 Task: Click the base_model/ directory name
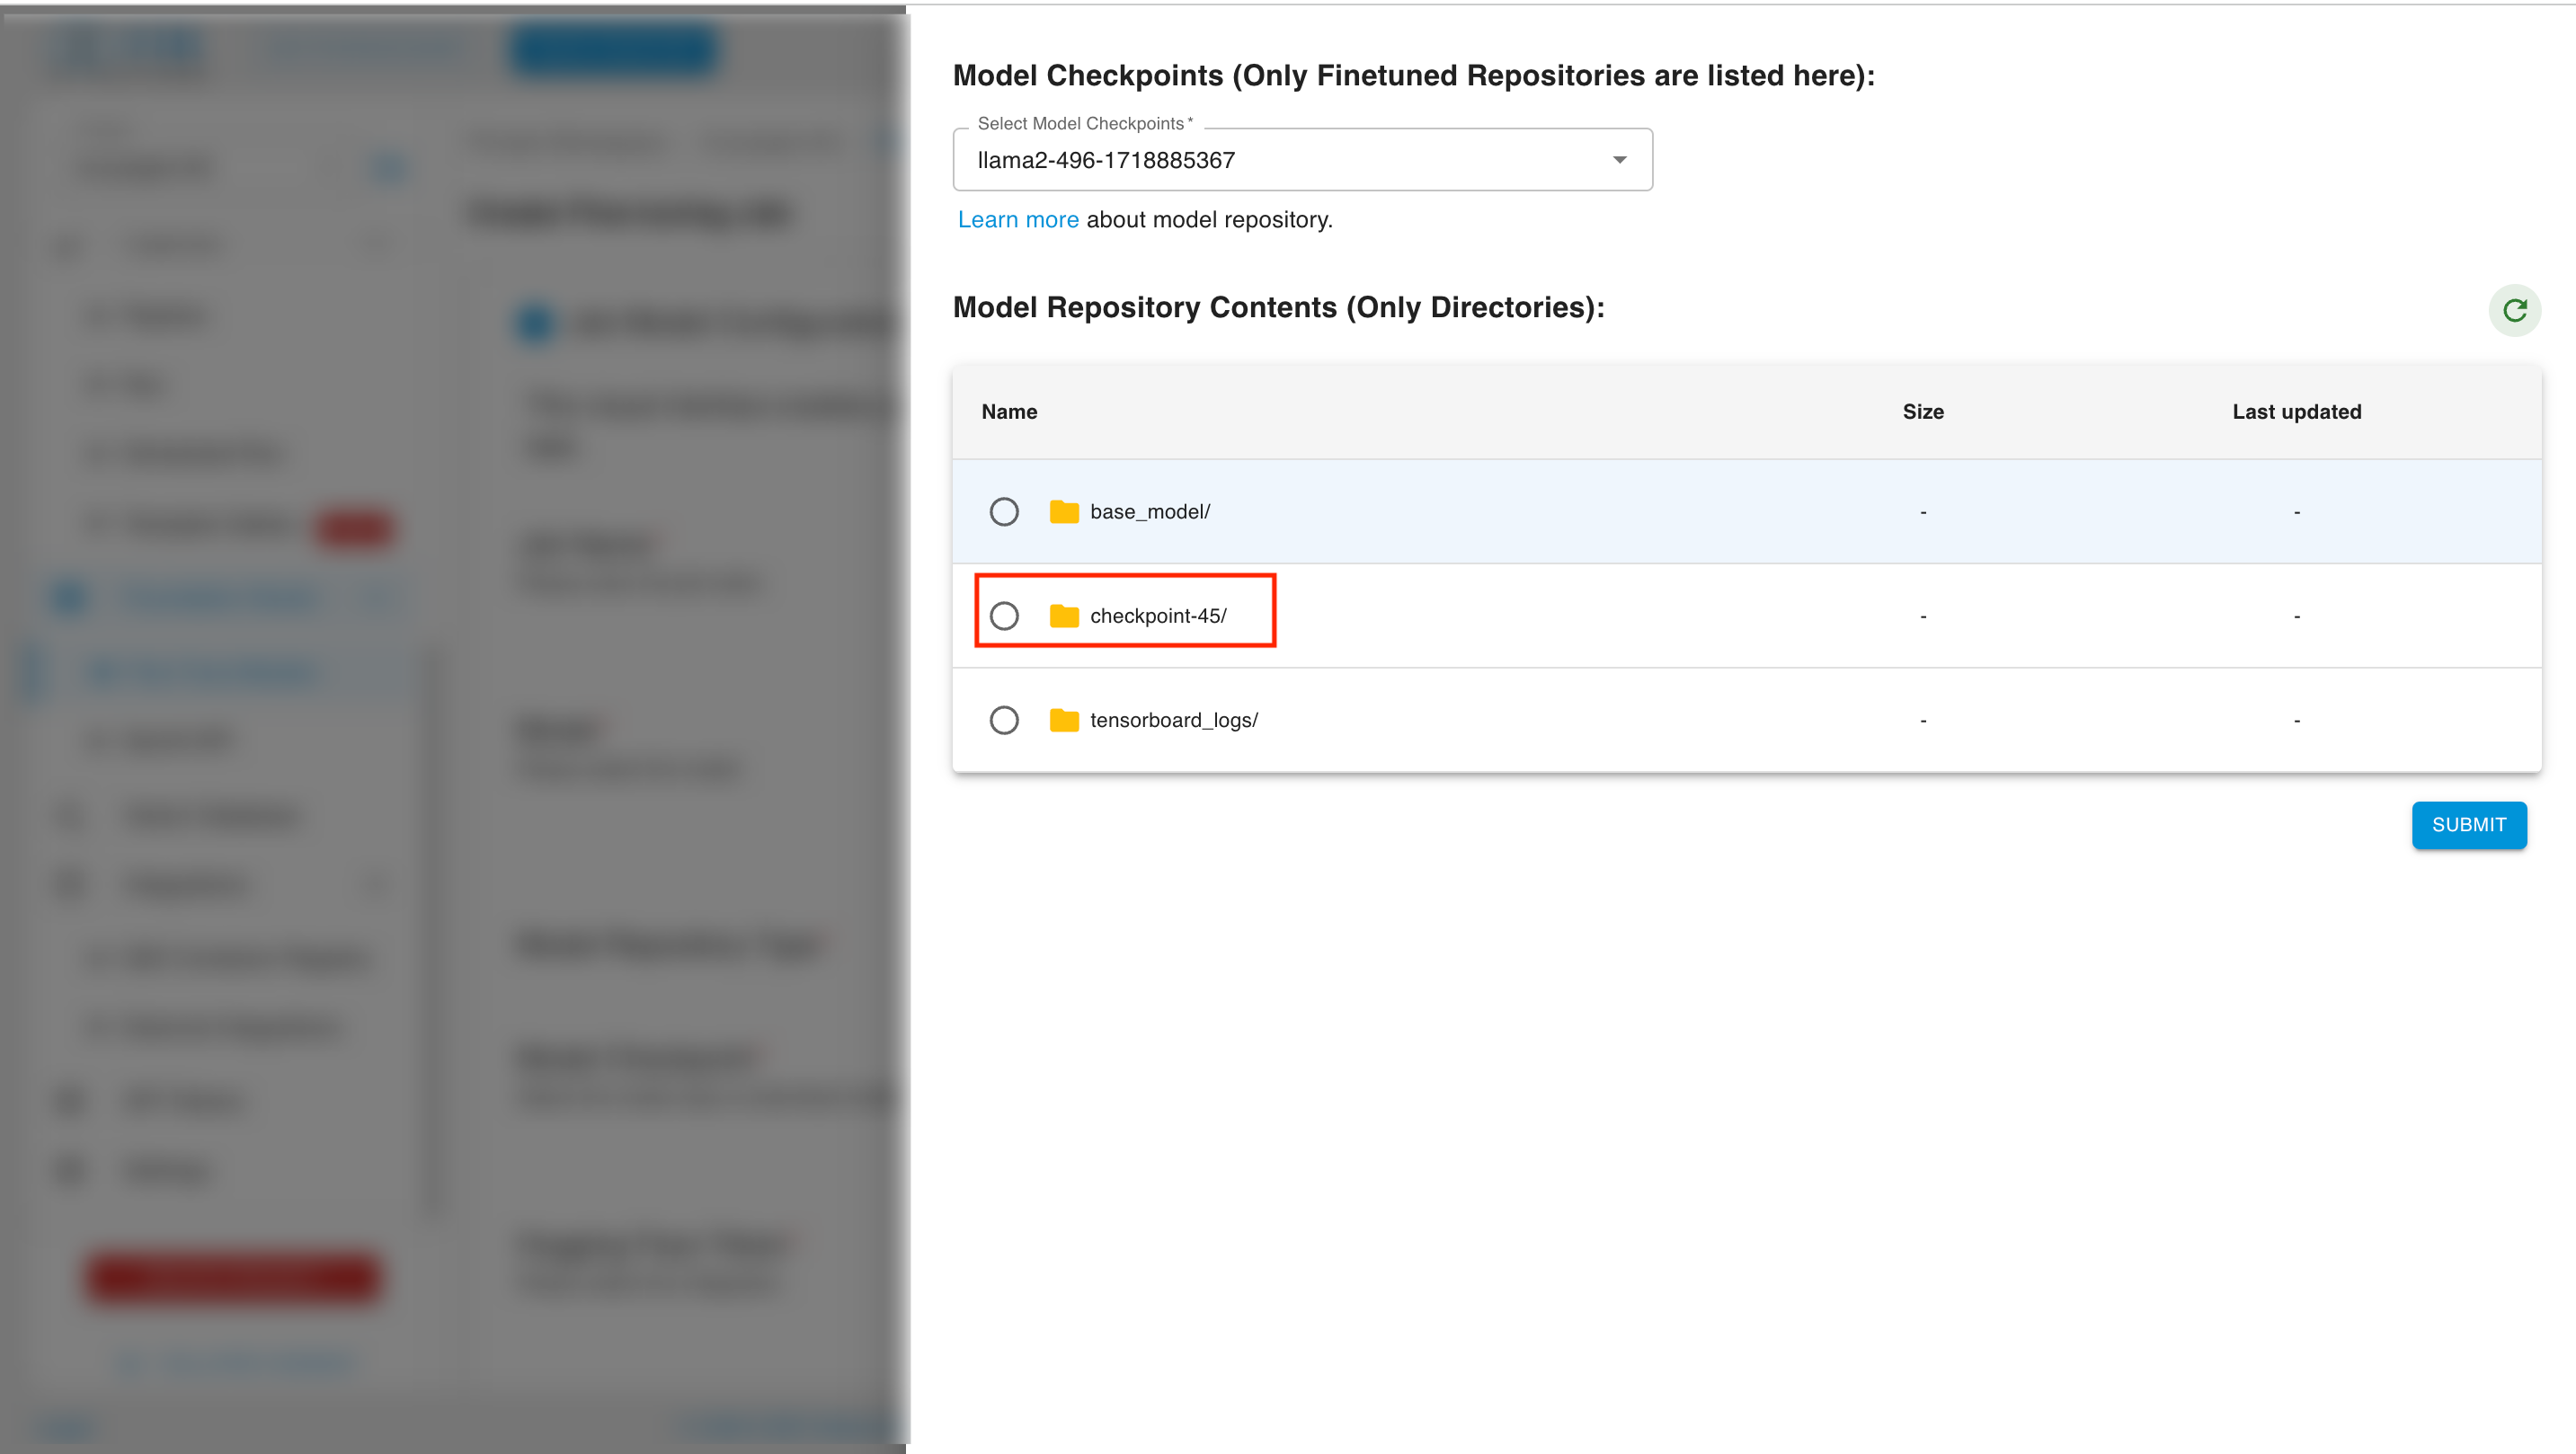(x=1150, y=512)
